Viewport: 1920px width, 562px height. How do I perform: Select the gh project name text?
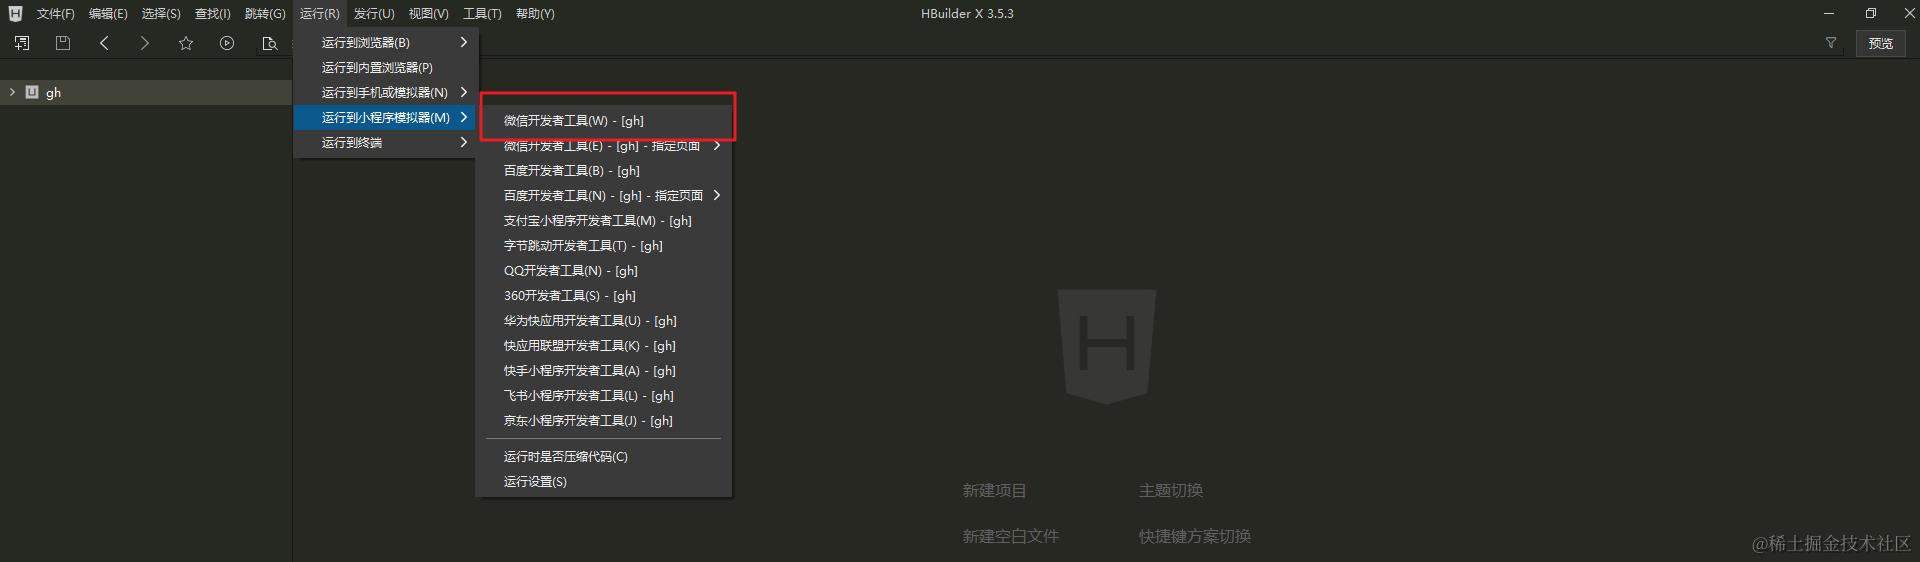coord(54,93)
